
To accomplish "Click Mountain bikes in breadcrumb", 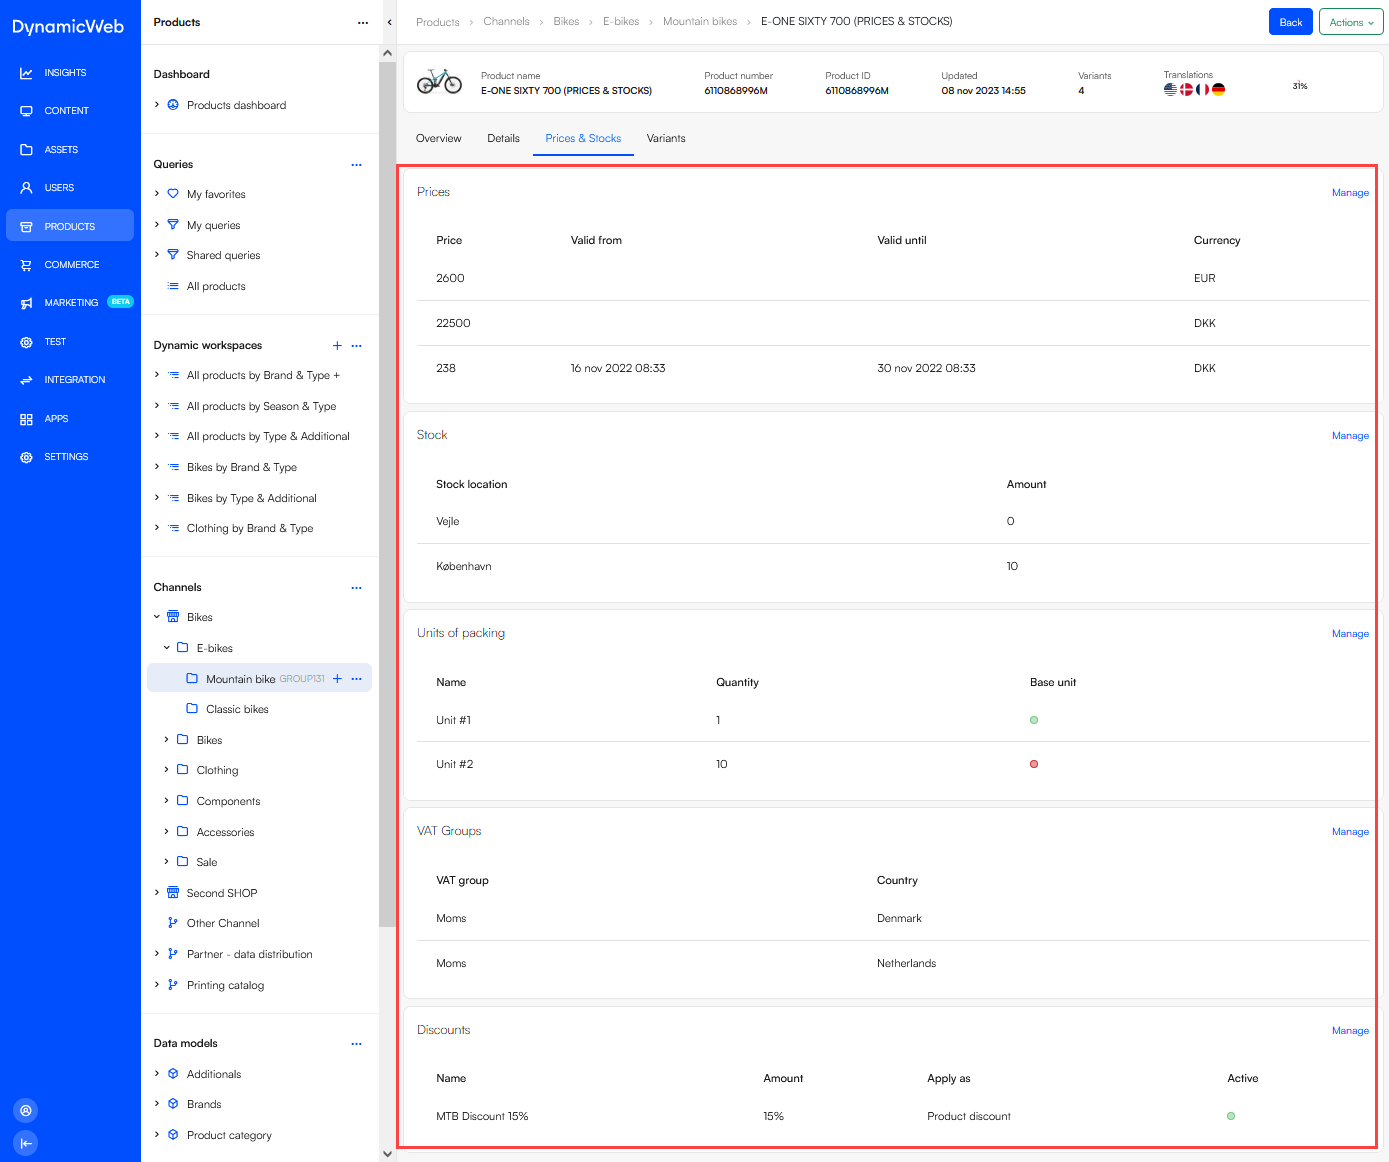I will click(x=700, y=21).
